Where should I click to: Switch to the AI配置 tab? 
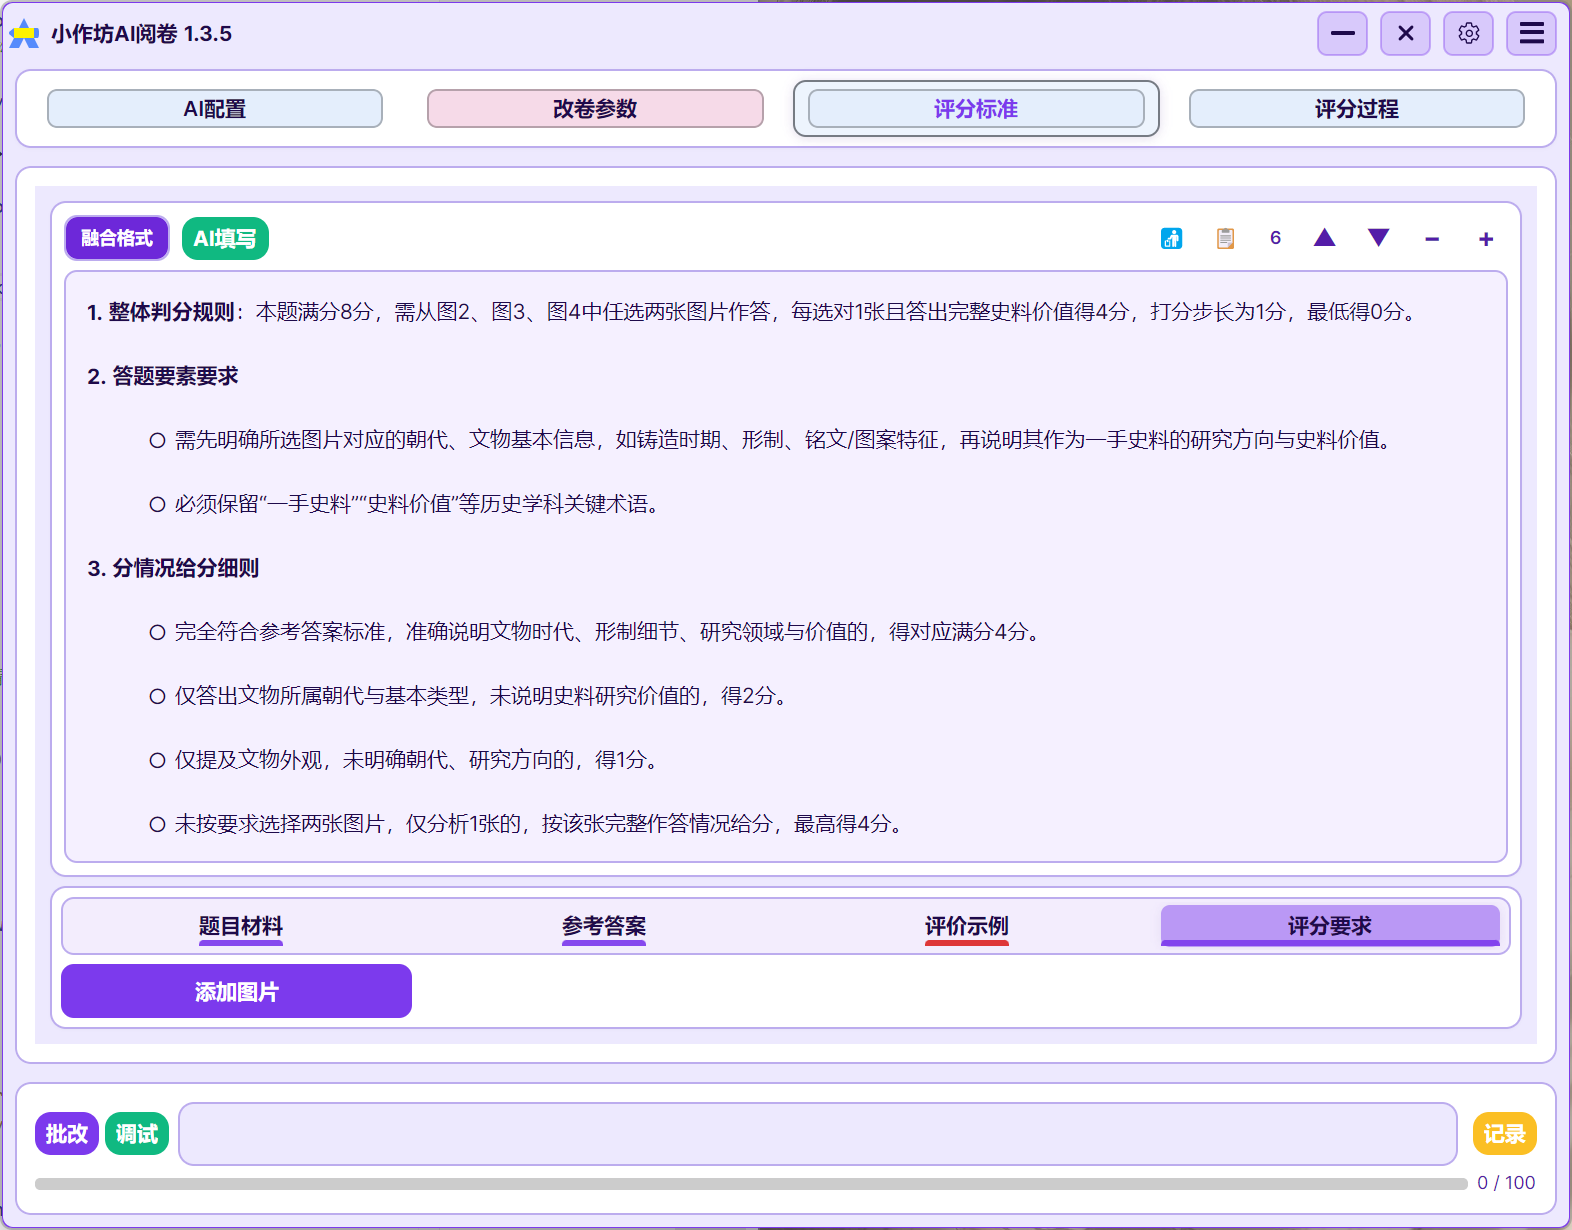pyautogui.click(x=215, y=109)
